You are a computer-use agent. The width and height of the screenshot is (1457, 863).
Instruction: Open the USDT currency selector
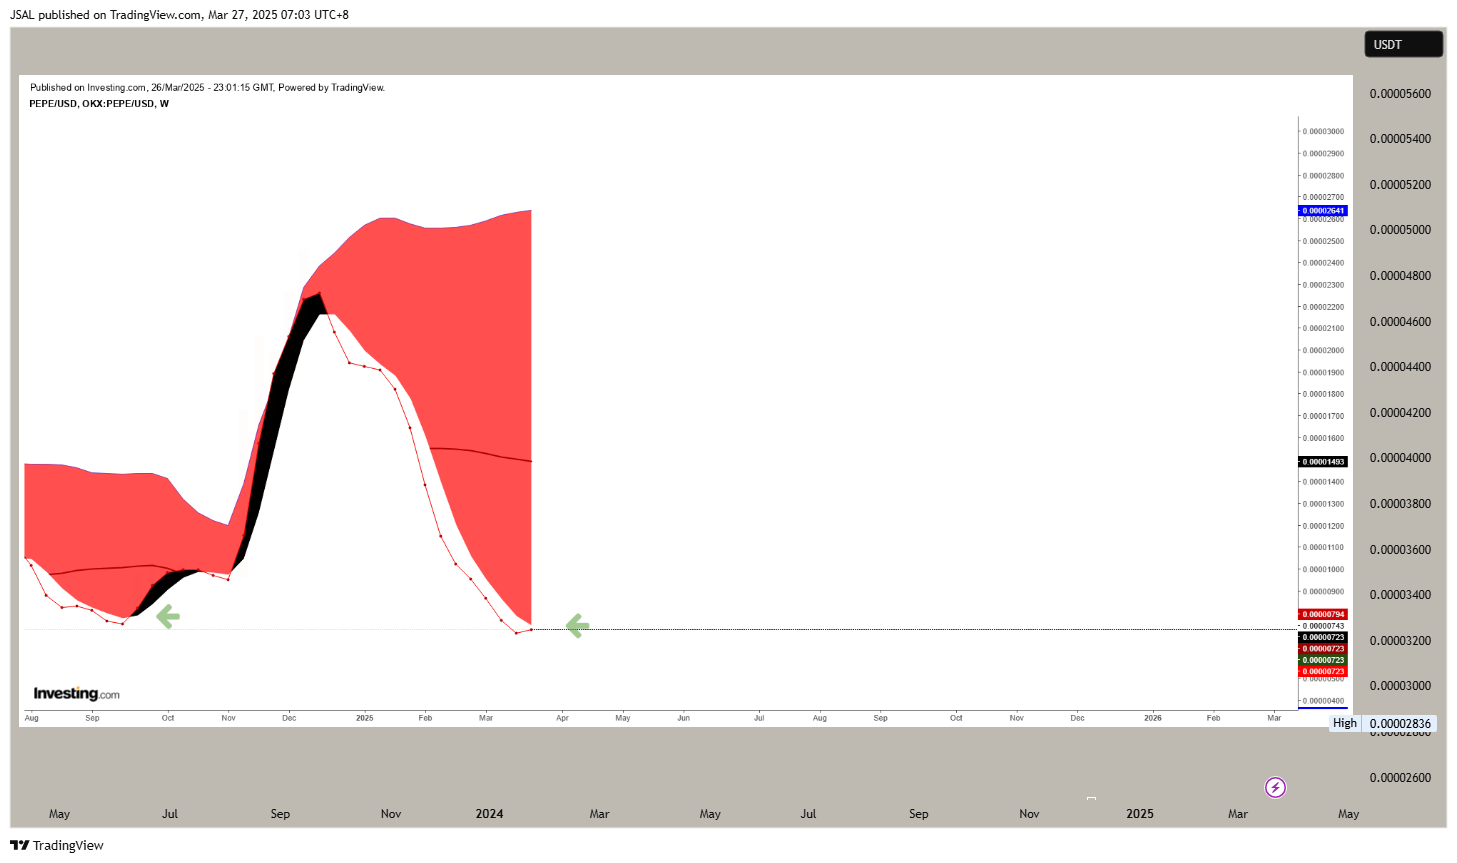[1403, 44]
